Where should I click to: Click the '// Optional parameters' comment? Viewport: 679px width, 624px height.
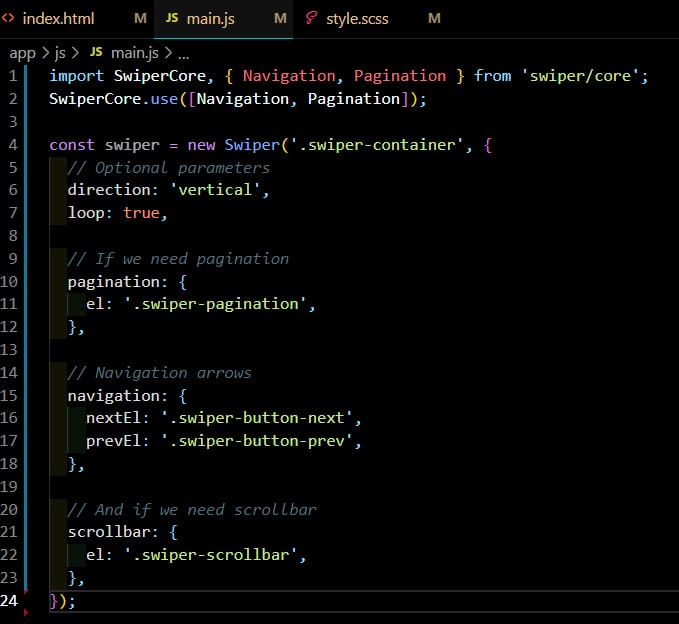click(x=169, y=168)
